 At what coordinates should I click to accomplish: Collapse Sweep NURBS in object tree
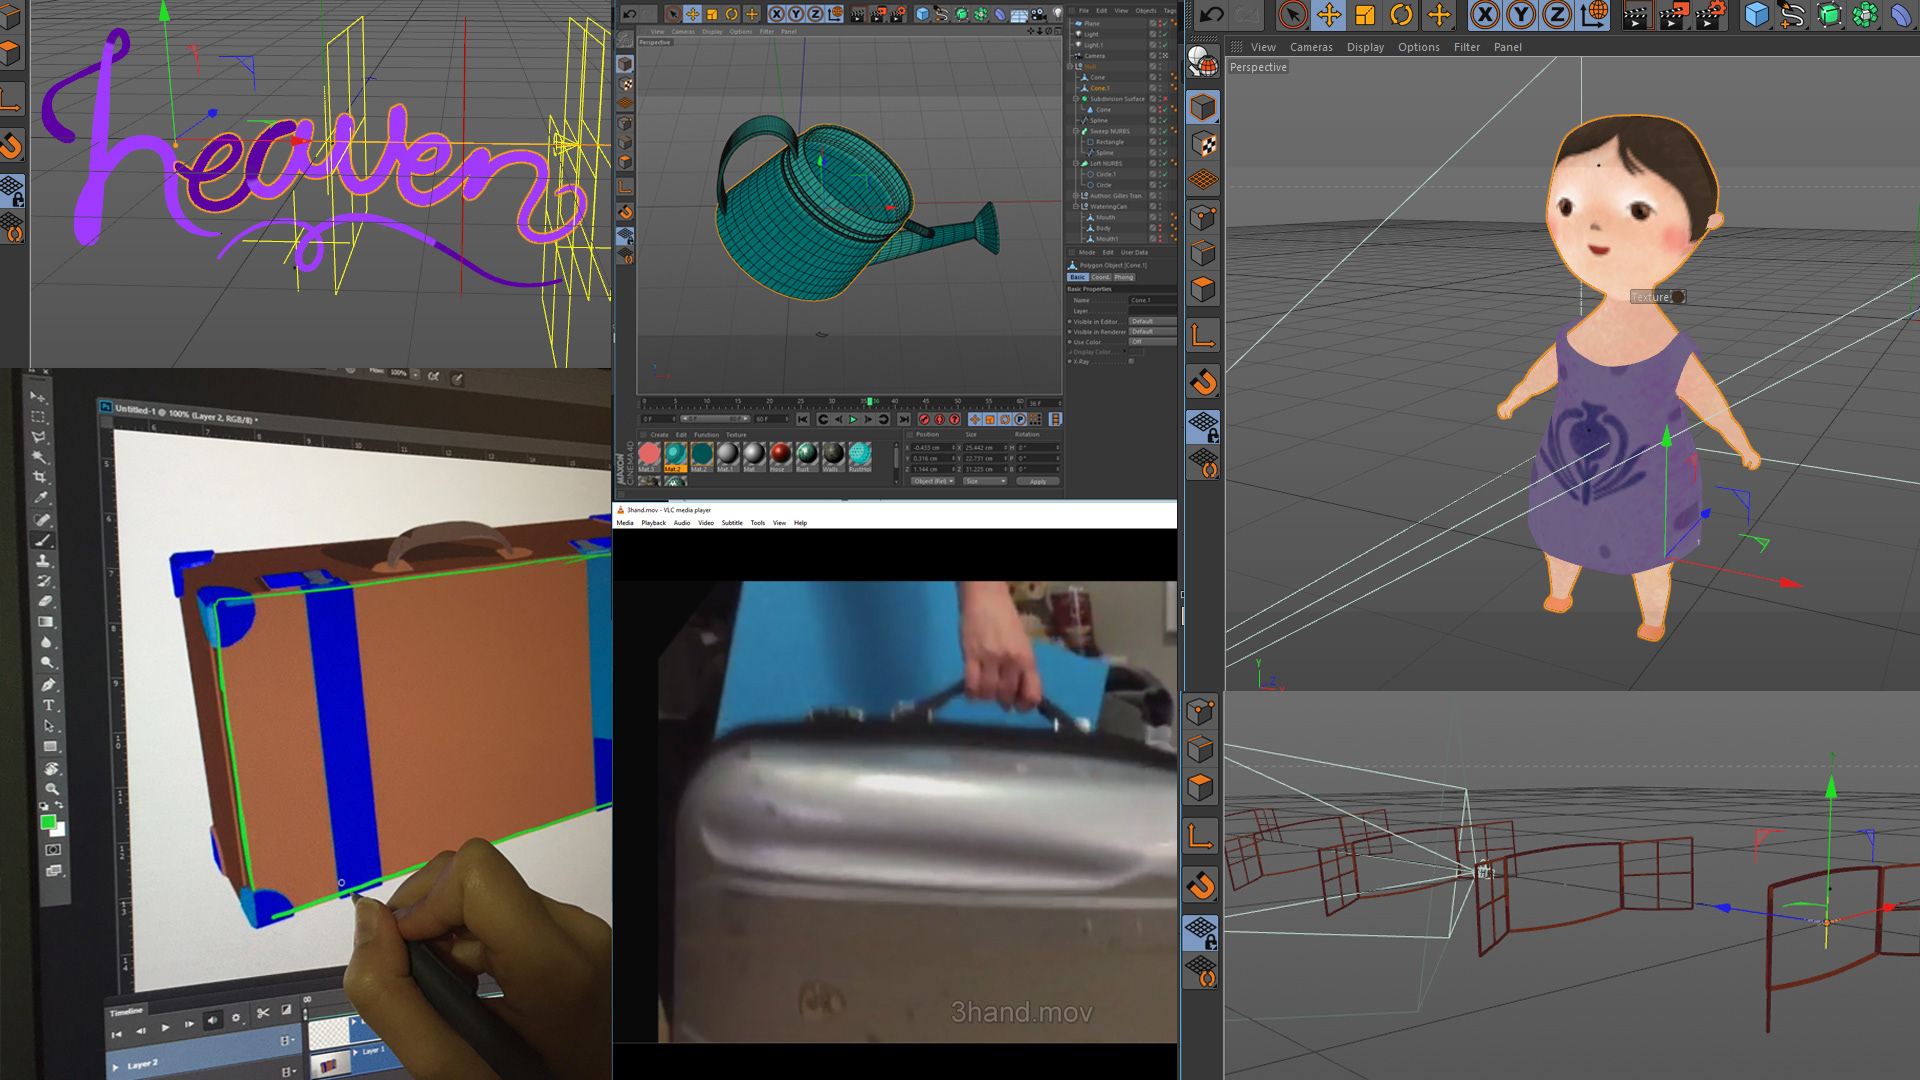pos(1075,131)
